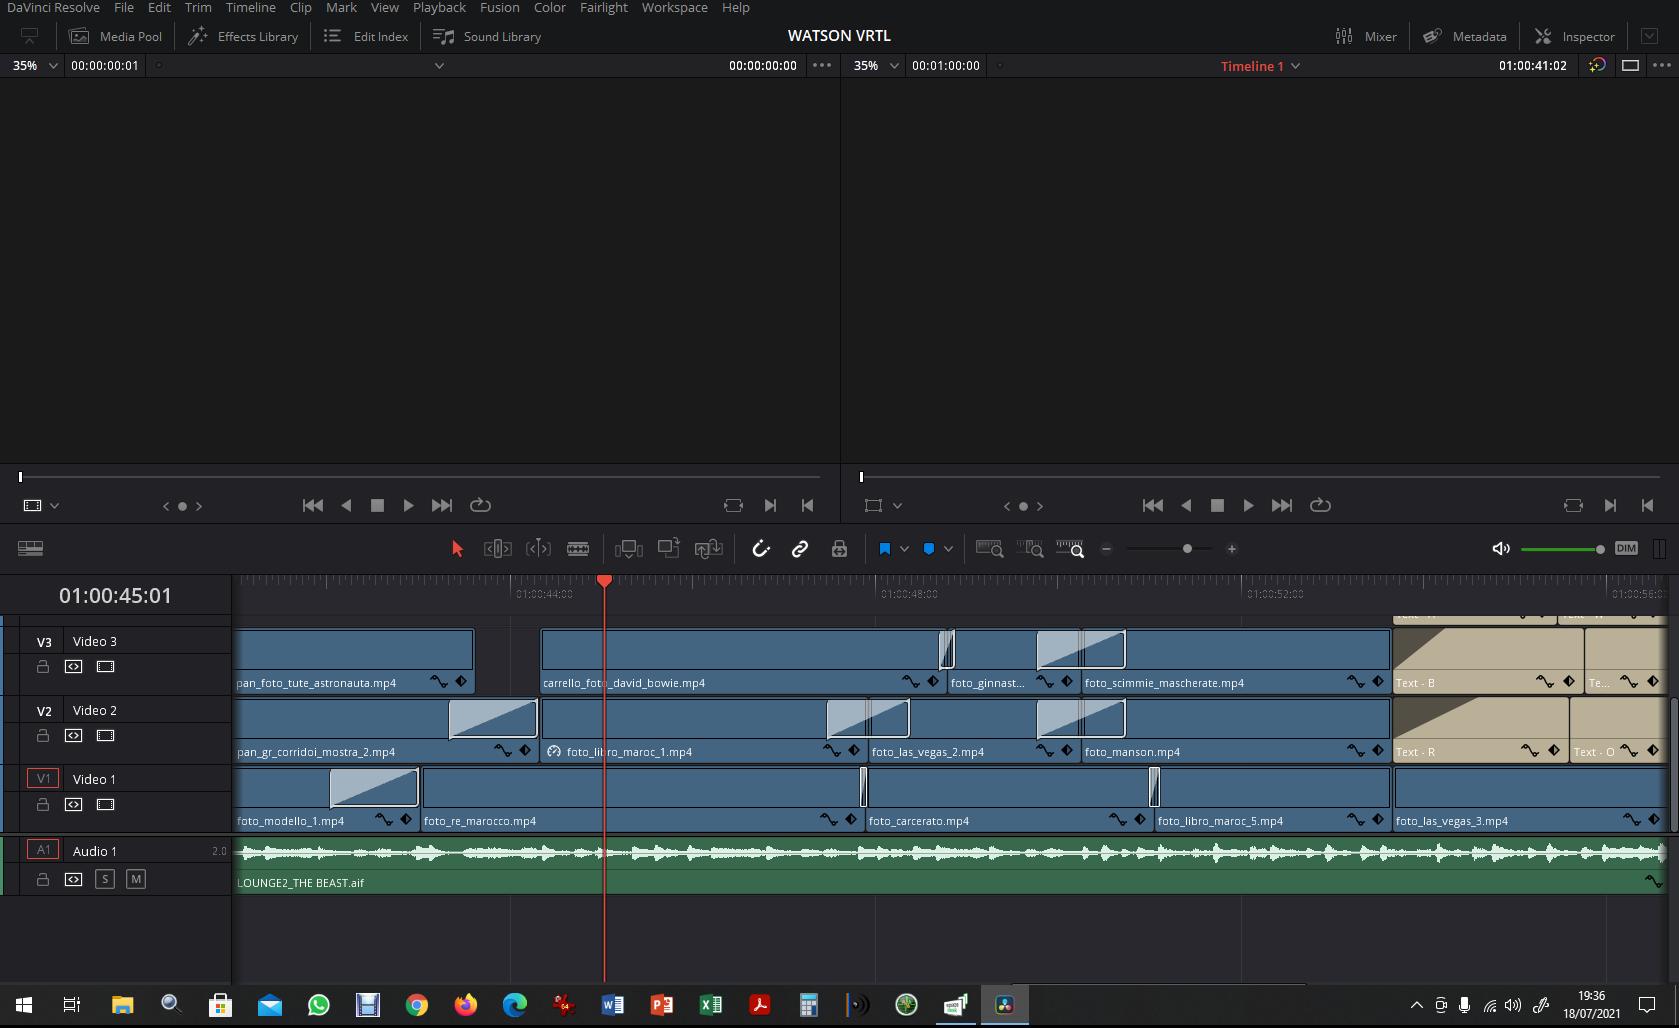Open the Fairlight menu

point(604,8)
